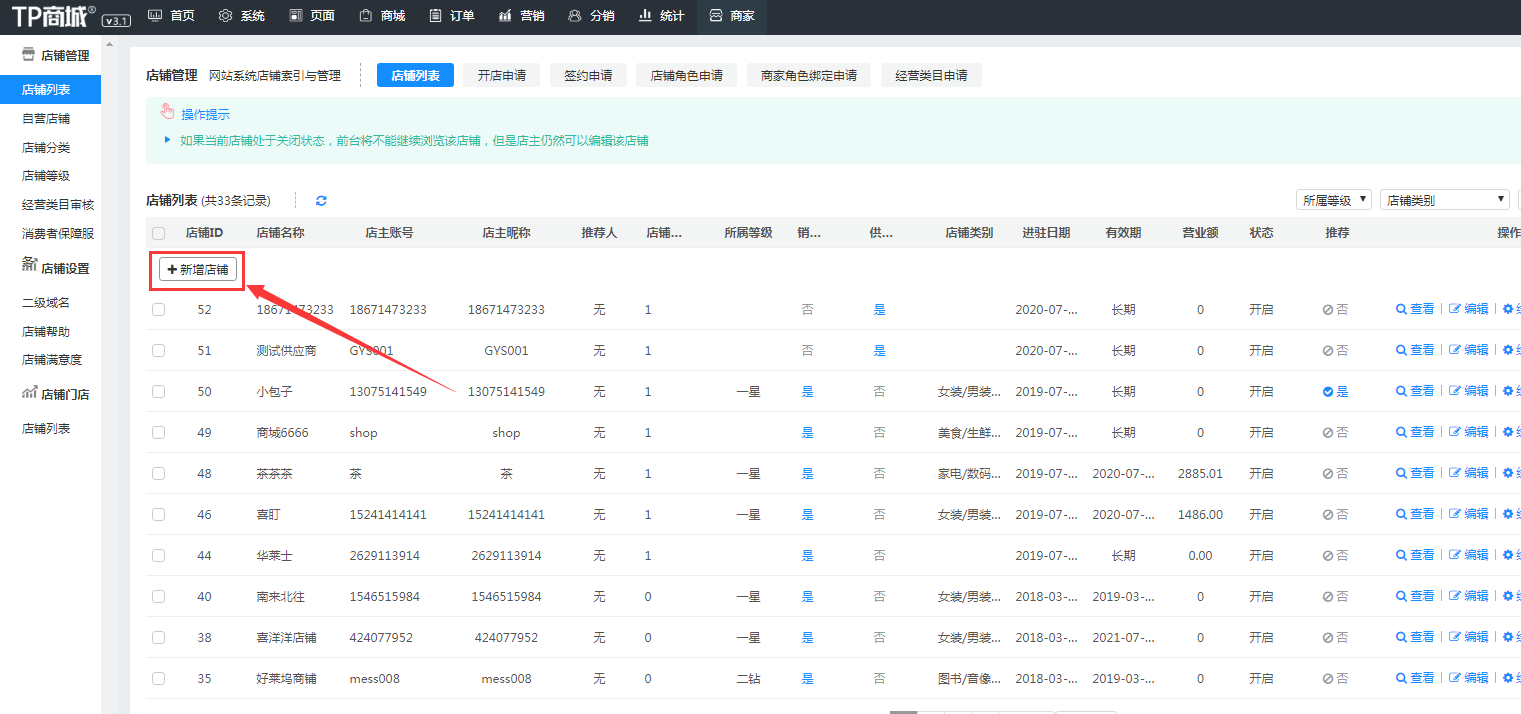Image resolution: width=1521 pixels, height=714 pixels.
Task: Click the gear icon in row 46
Action: click(x=1508, y=515)
